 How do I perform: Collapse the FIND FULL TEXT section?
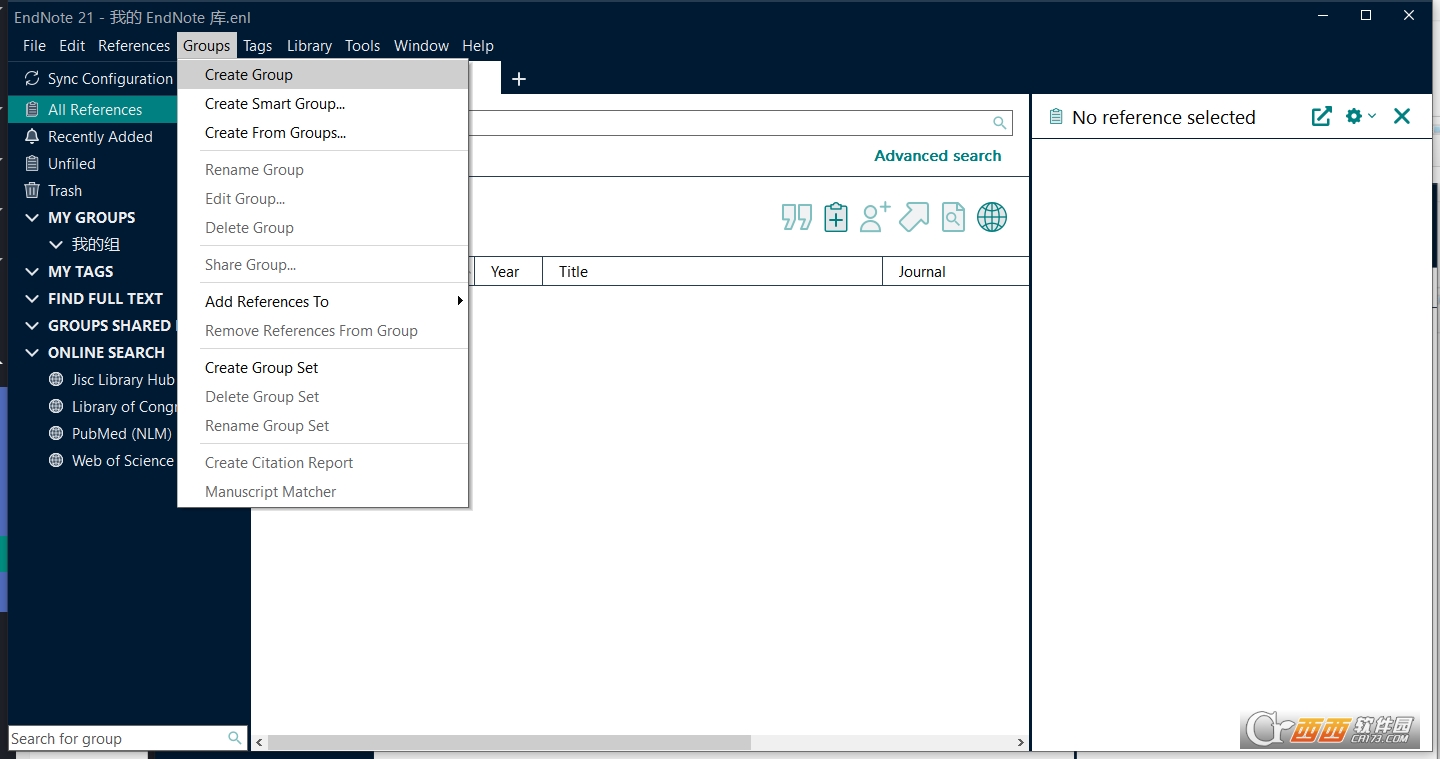coord(32,299)
